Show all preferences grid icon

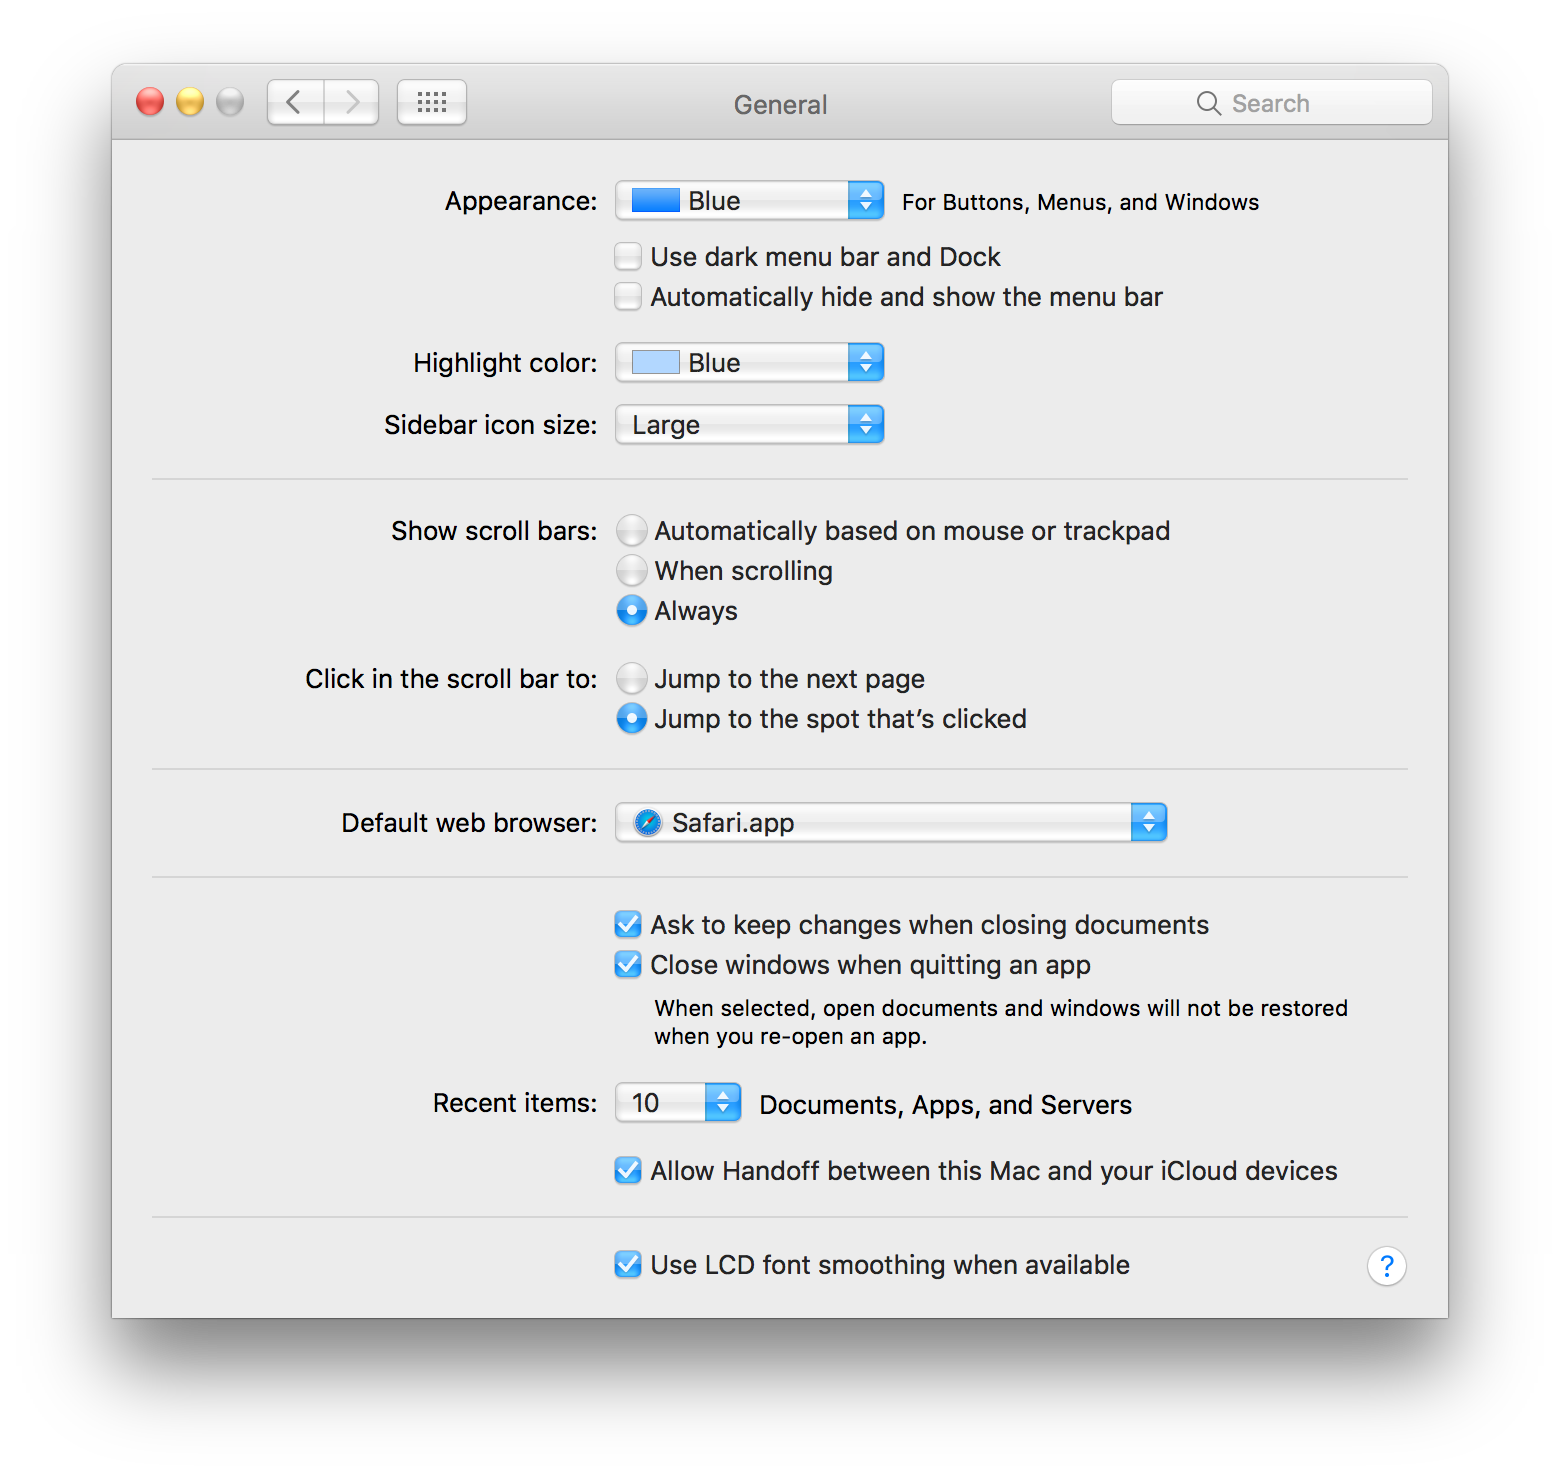(x=432, y=102)
